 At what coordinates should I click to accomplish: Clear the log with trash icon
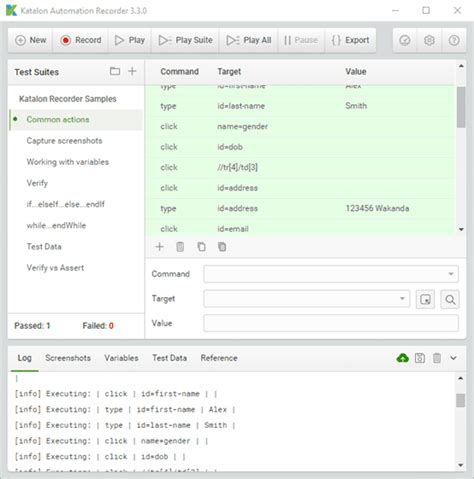(x=437, y=358)
